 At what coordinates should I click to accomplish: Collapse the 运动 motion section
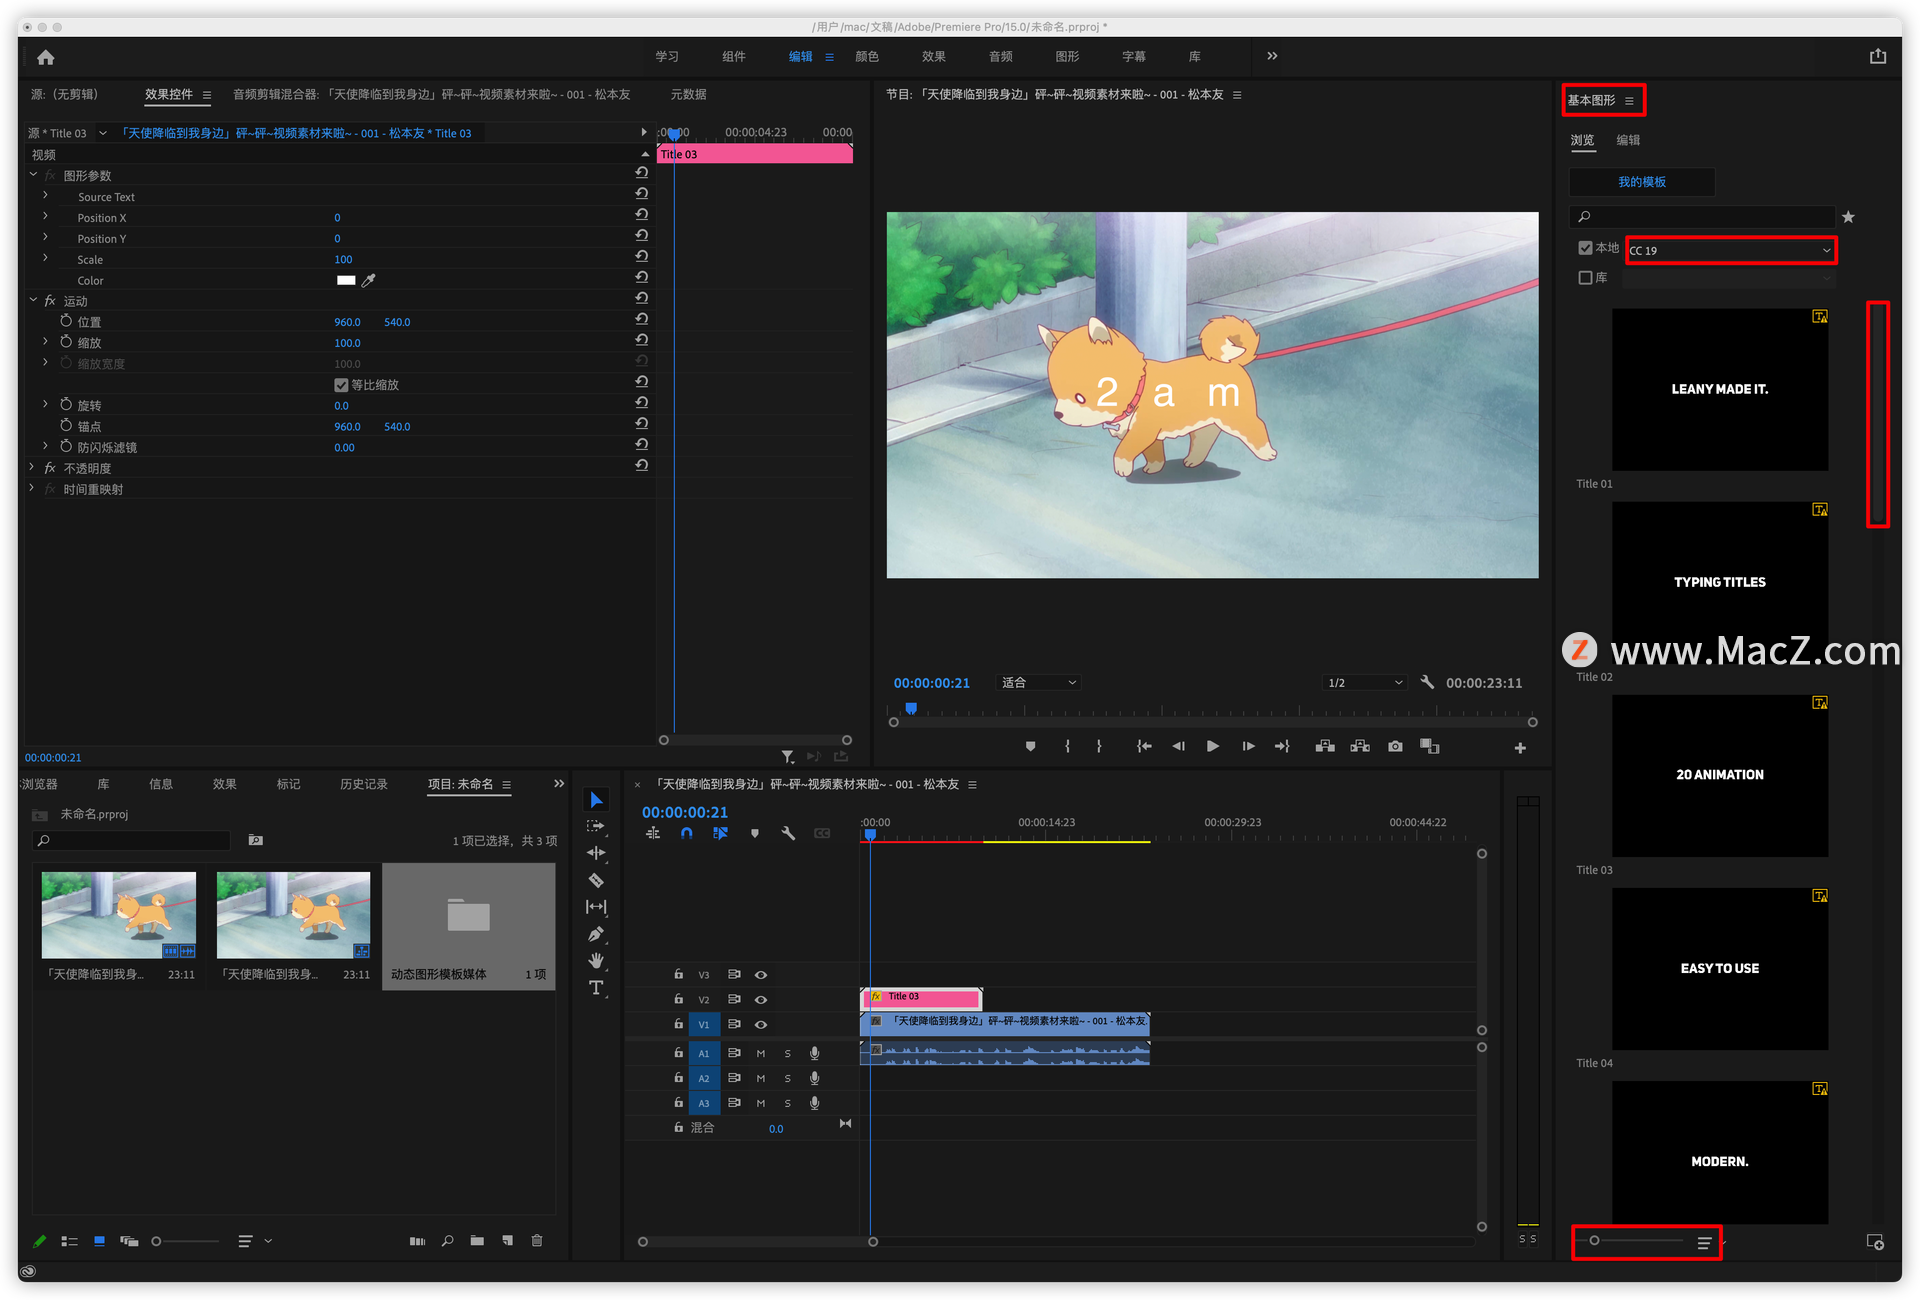(33, 300)
